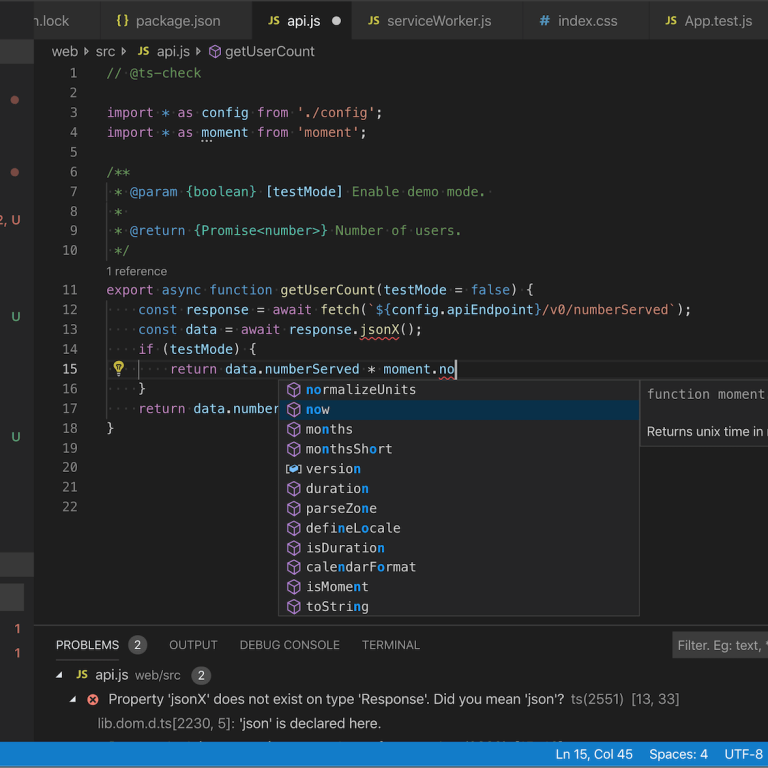Select the monthsShort autocomplete suggestion
Image resolution: width=768 pixels, height=768 pixels.
[x=349, y=449]
